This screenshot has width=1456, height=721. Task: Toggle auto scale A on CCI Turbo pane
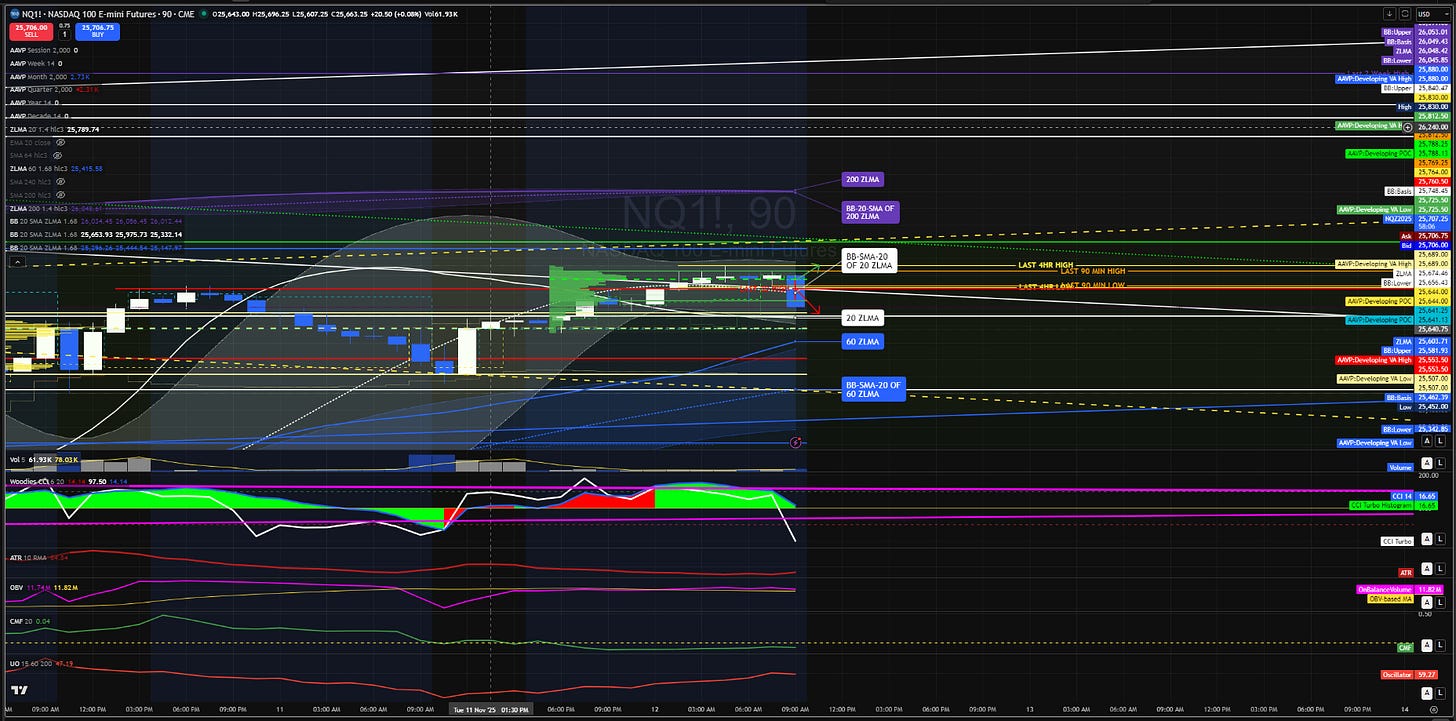click(x=1426, y=540)
